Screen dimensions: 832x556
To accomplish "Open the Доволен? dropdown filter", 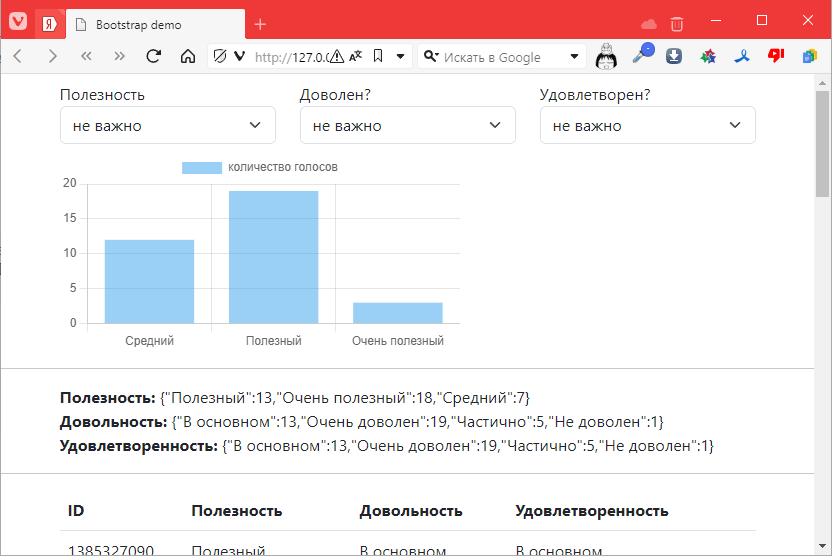I will 407,126.
